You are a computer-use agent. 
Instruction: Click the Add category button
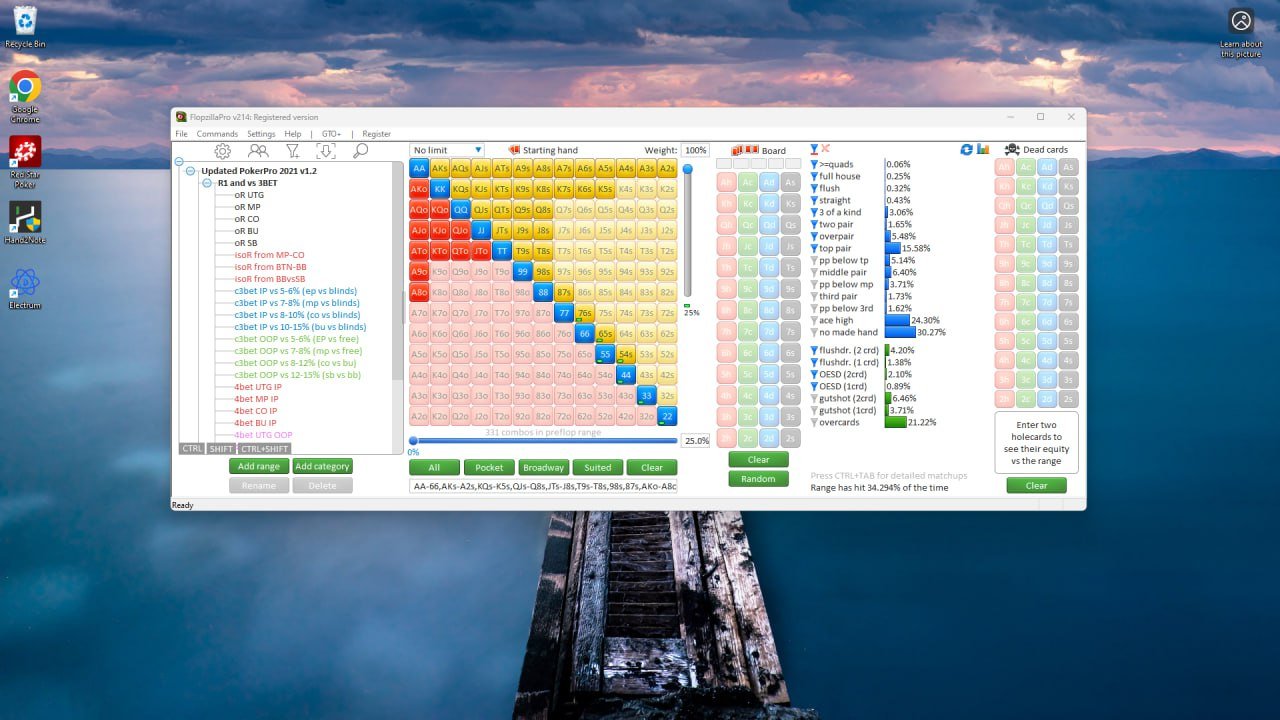coord(322,466)
